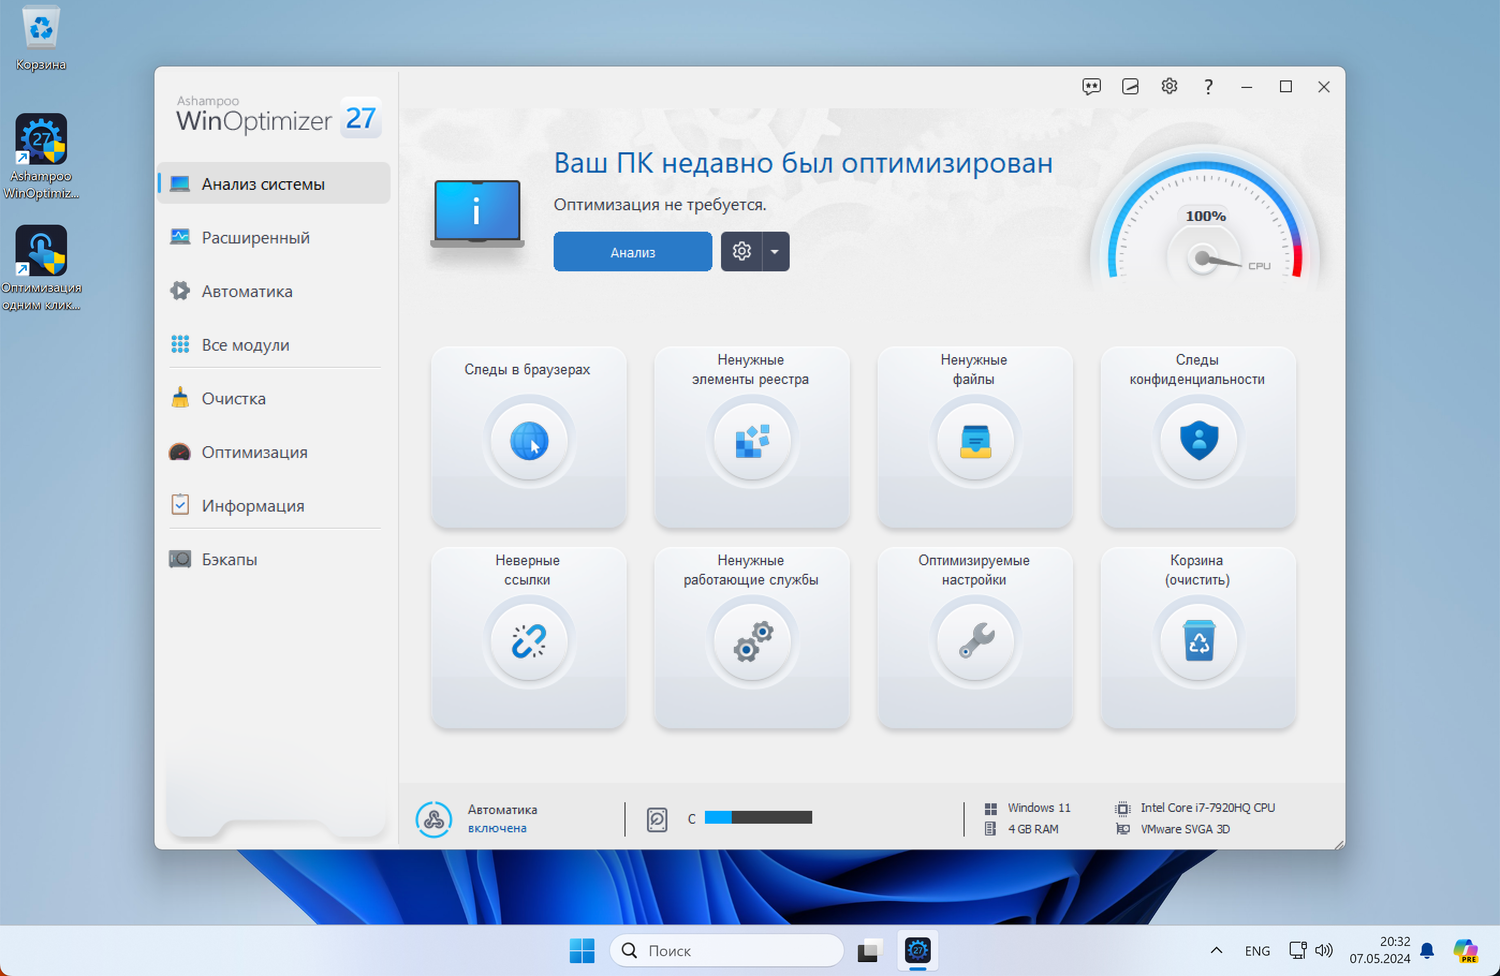Image resolution: width=1500 pixels, height=976 pixels.
Task: Go to Расширенный in the sidebar
Action: 274,237
